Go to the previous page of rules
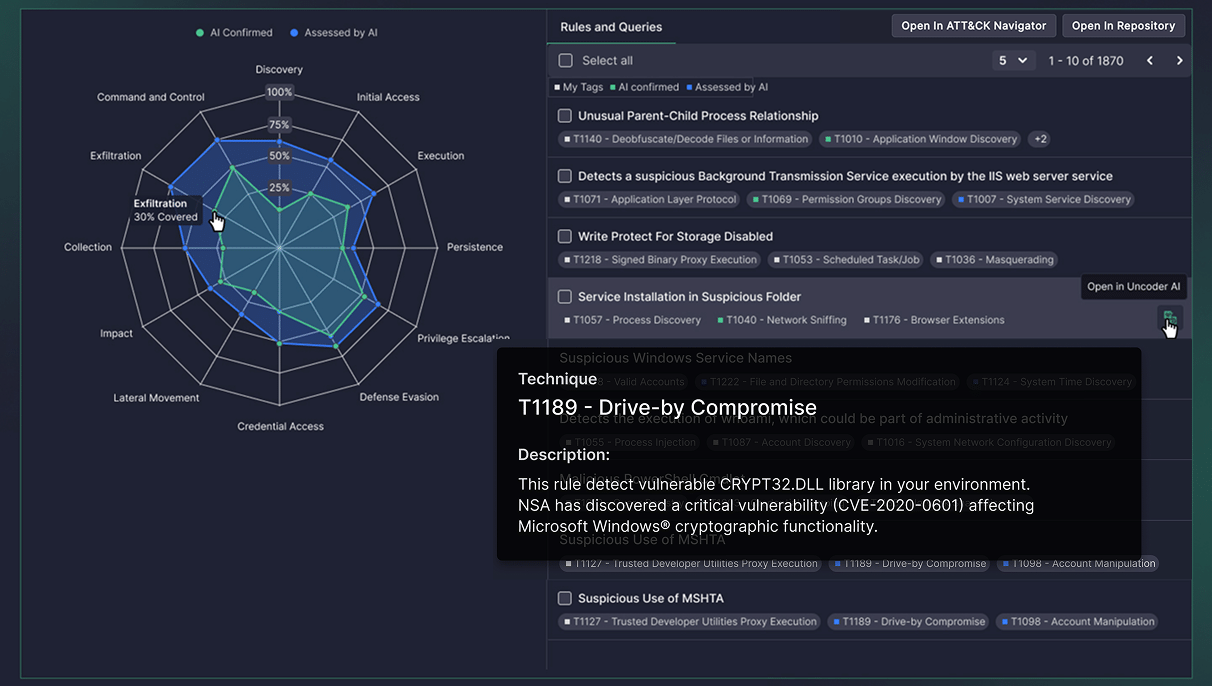 pos(1150,61)
